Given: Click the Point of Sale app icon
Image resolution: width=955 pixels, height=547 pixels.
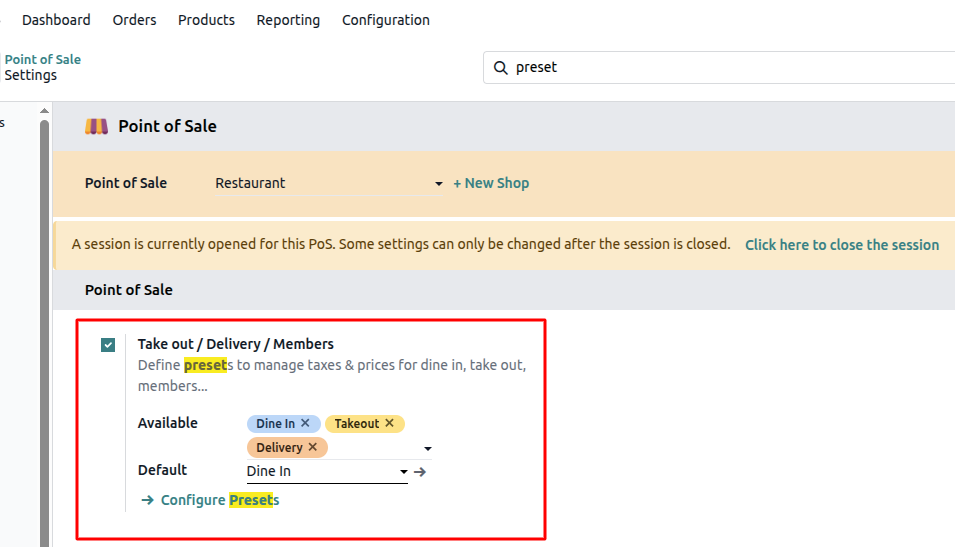Looking at the screenshot, I should 96,127.
